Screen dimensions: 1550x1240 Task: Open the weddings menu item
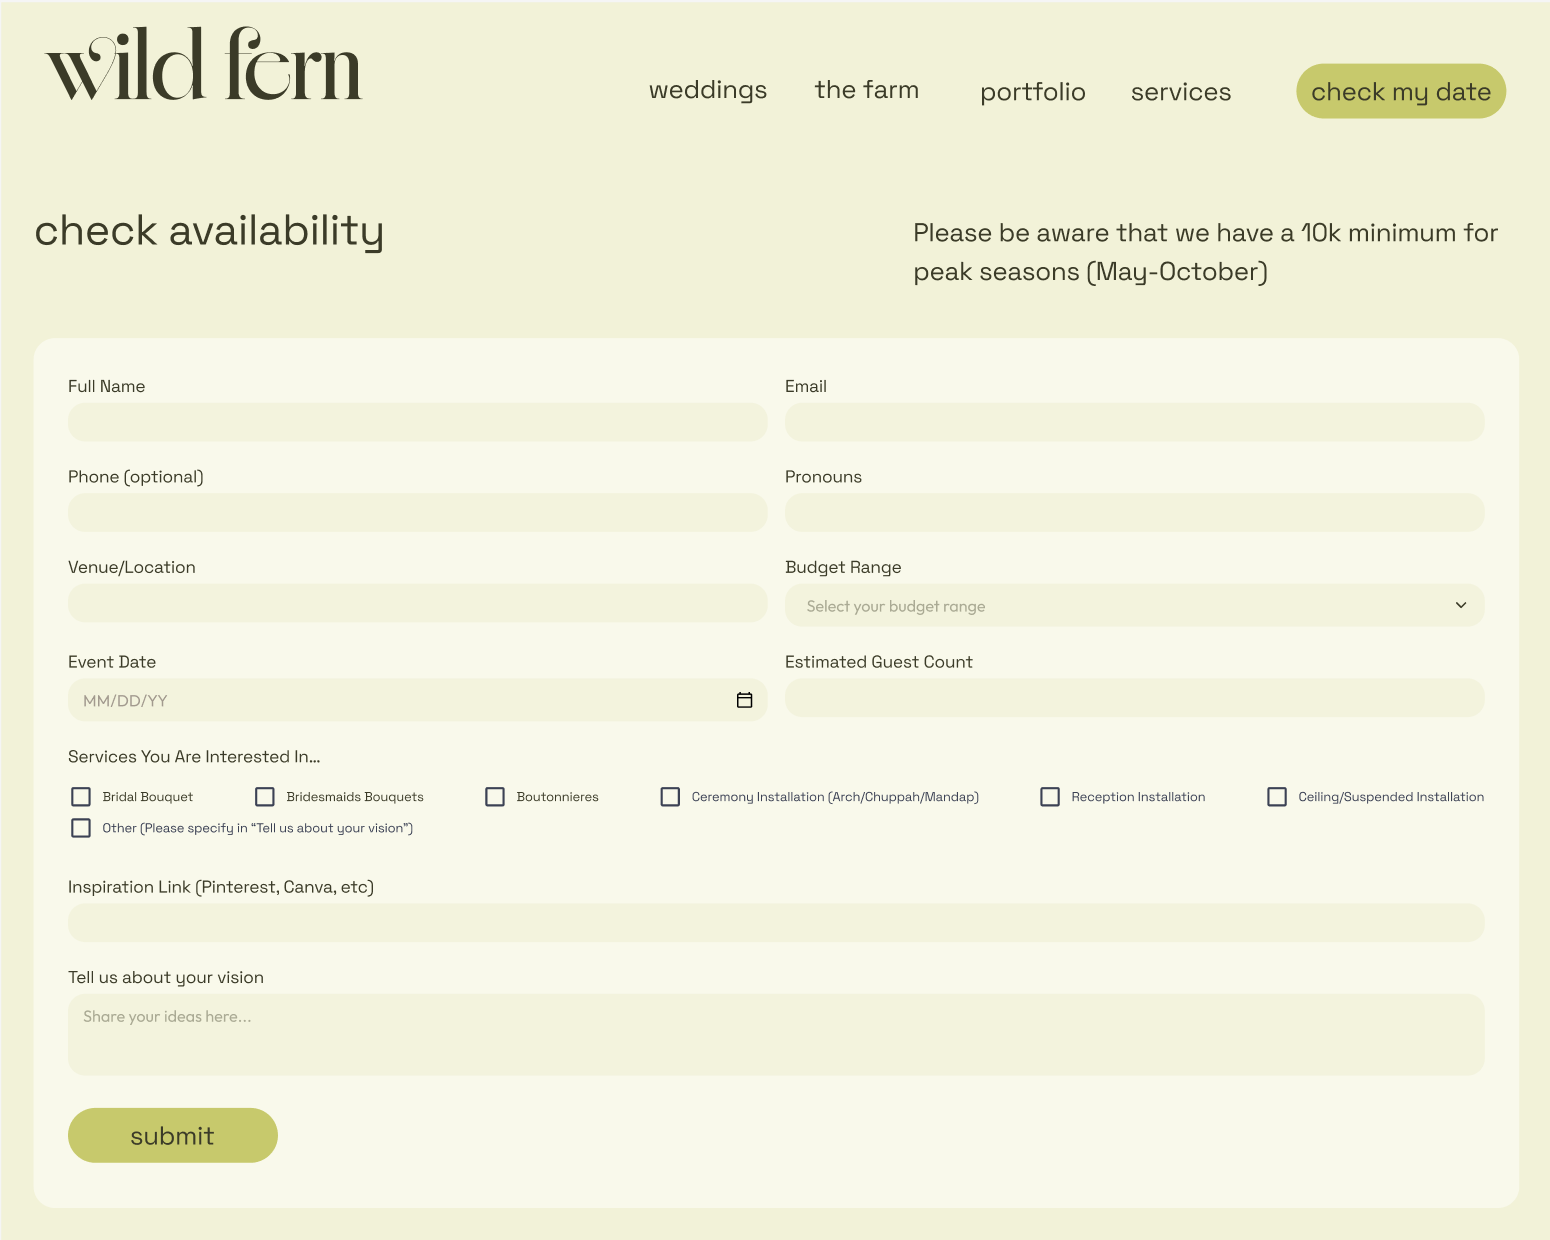coord(707,91)
